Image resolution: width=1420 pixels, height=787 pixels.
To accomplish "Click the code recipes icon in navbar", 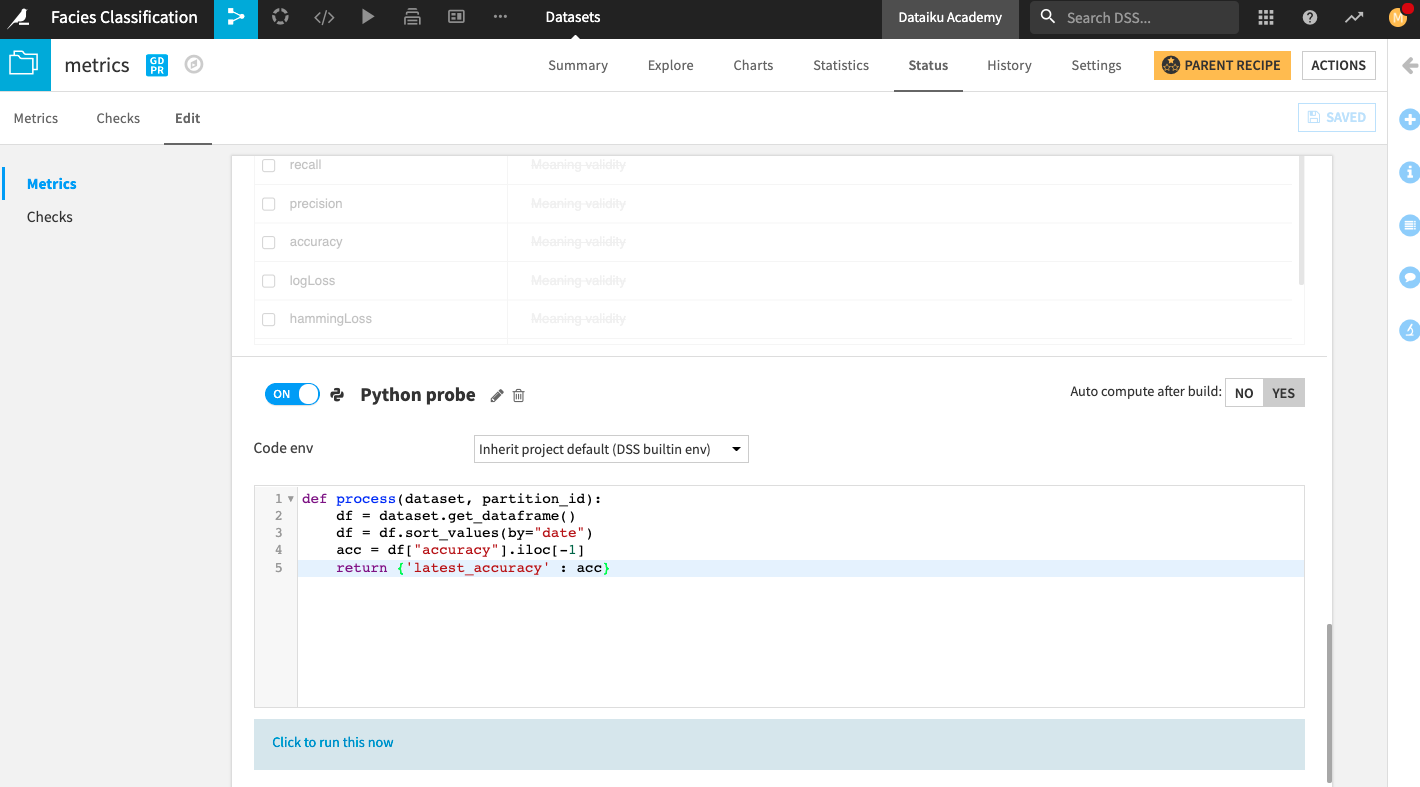I will (324, 18).
